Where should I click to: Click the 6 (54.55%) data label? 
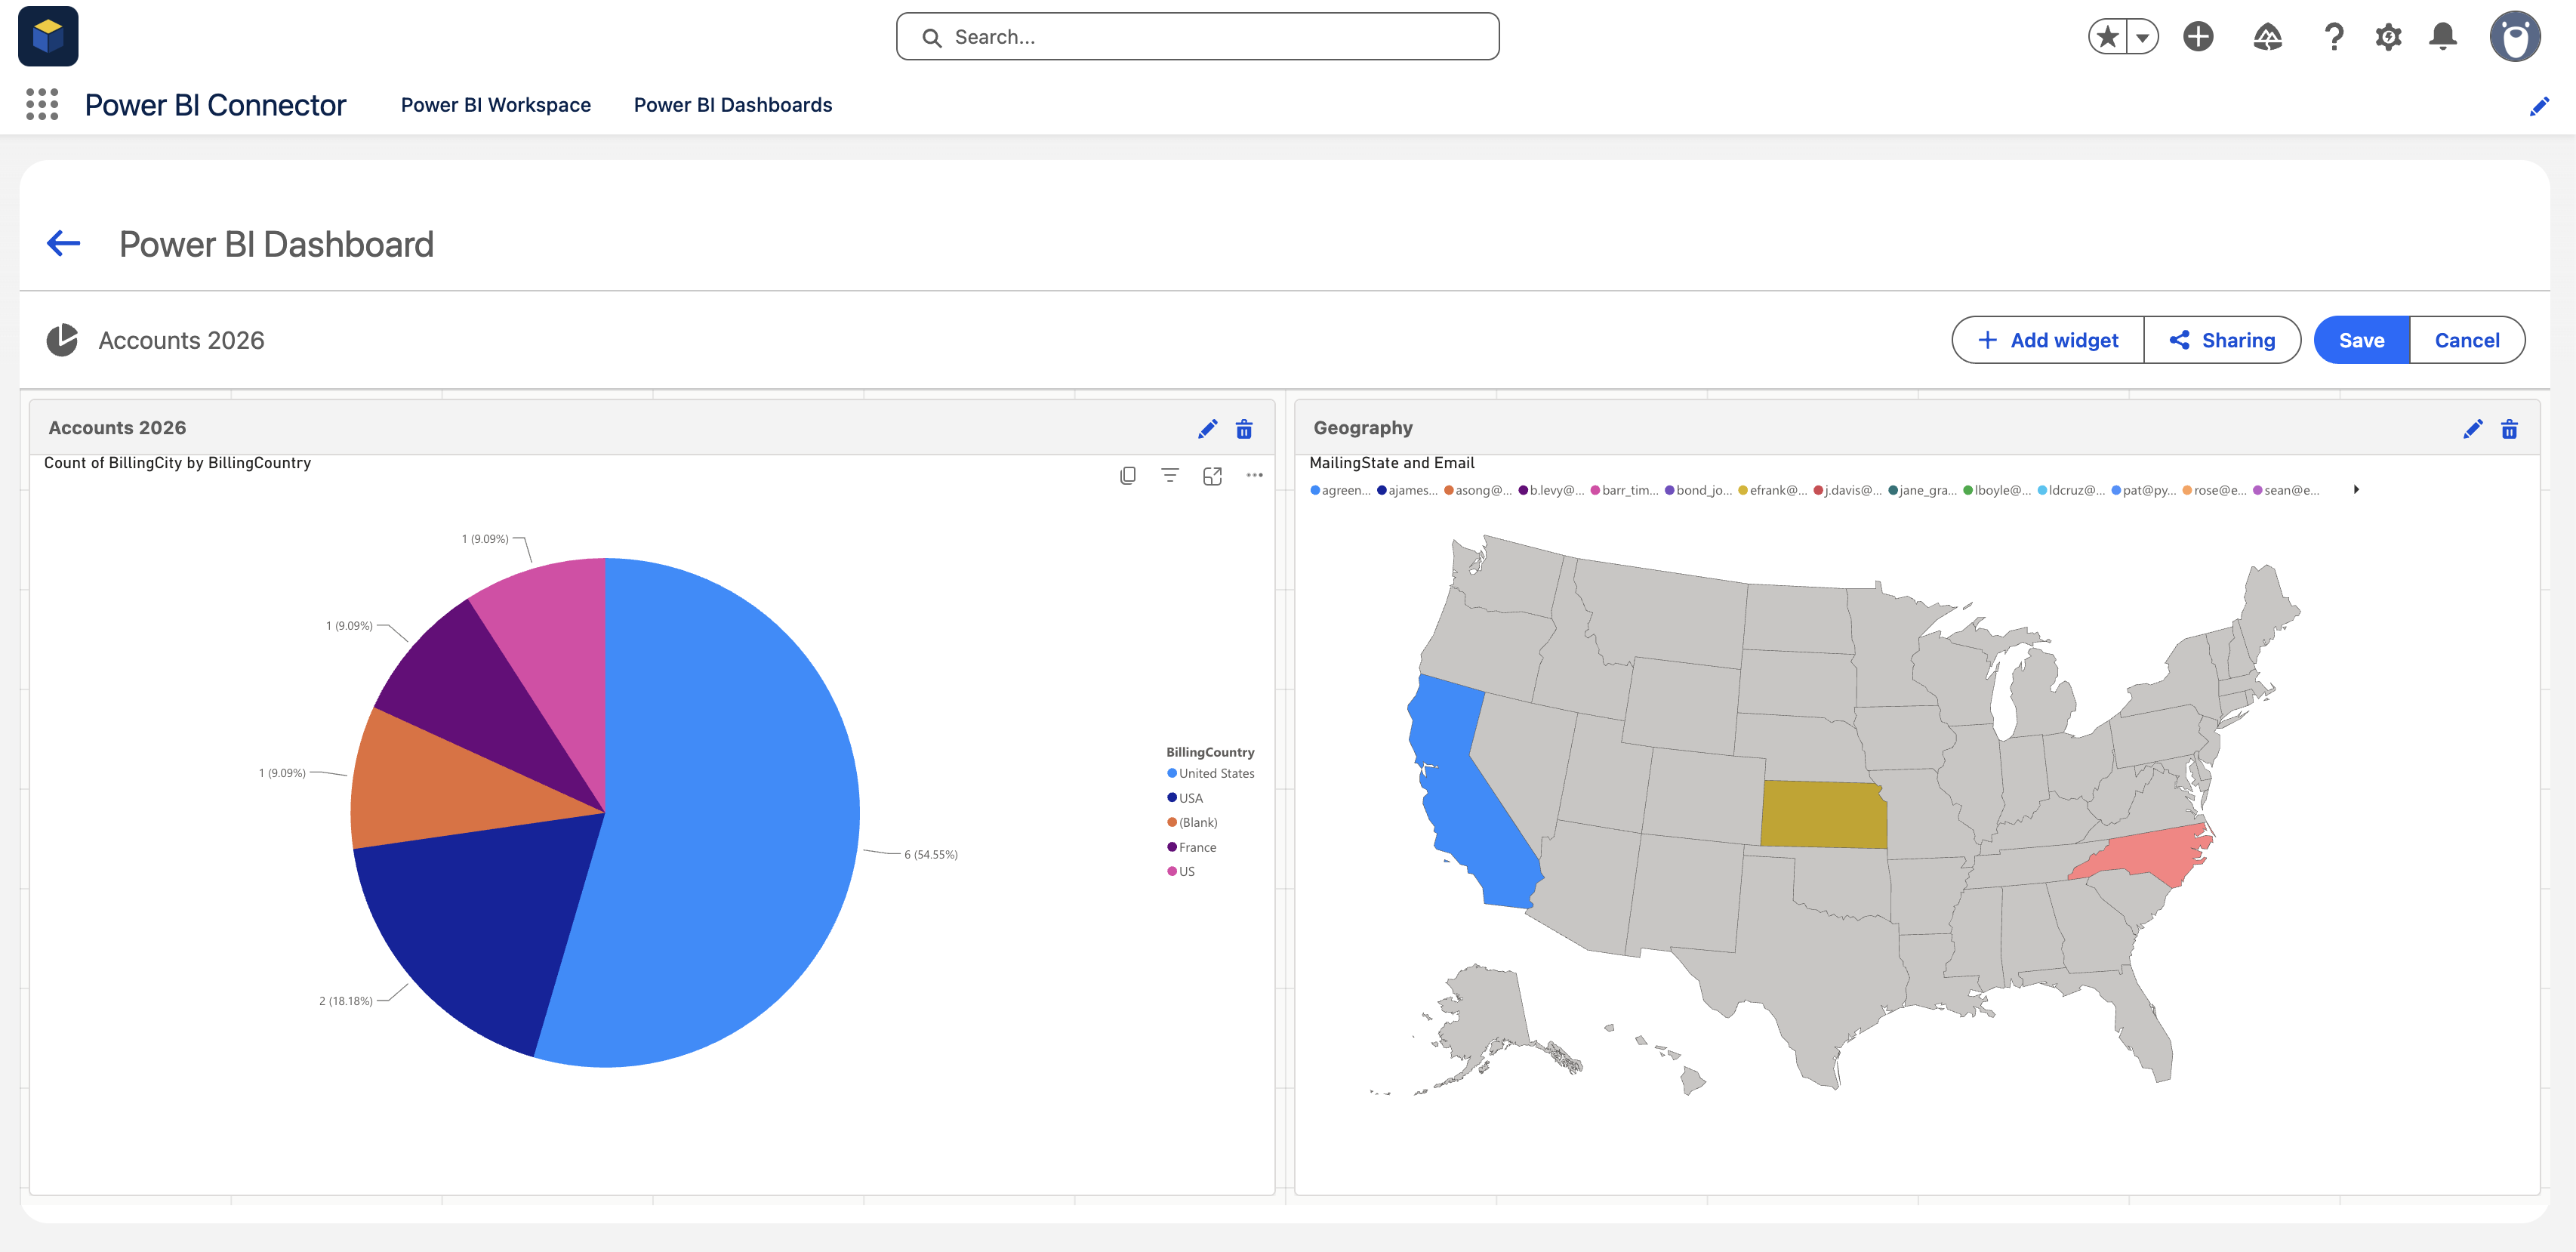pyautogui.click(x=930, y=855)
